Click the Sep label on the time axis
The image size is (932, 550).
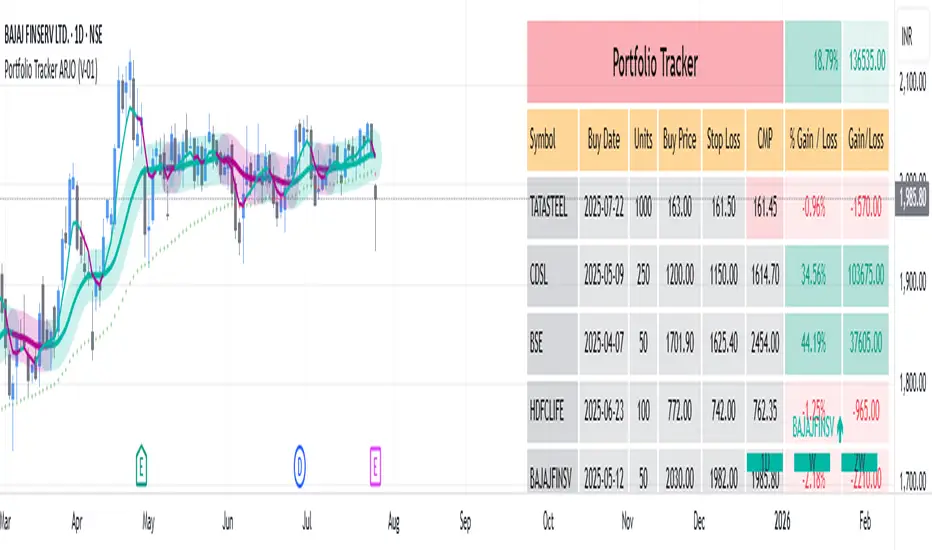[x=465, y=522]
